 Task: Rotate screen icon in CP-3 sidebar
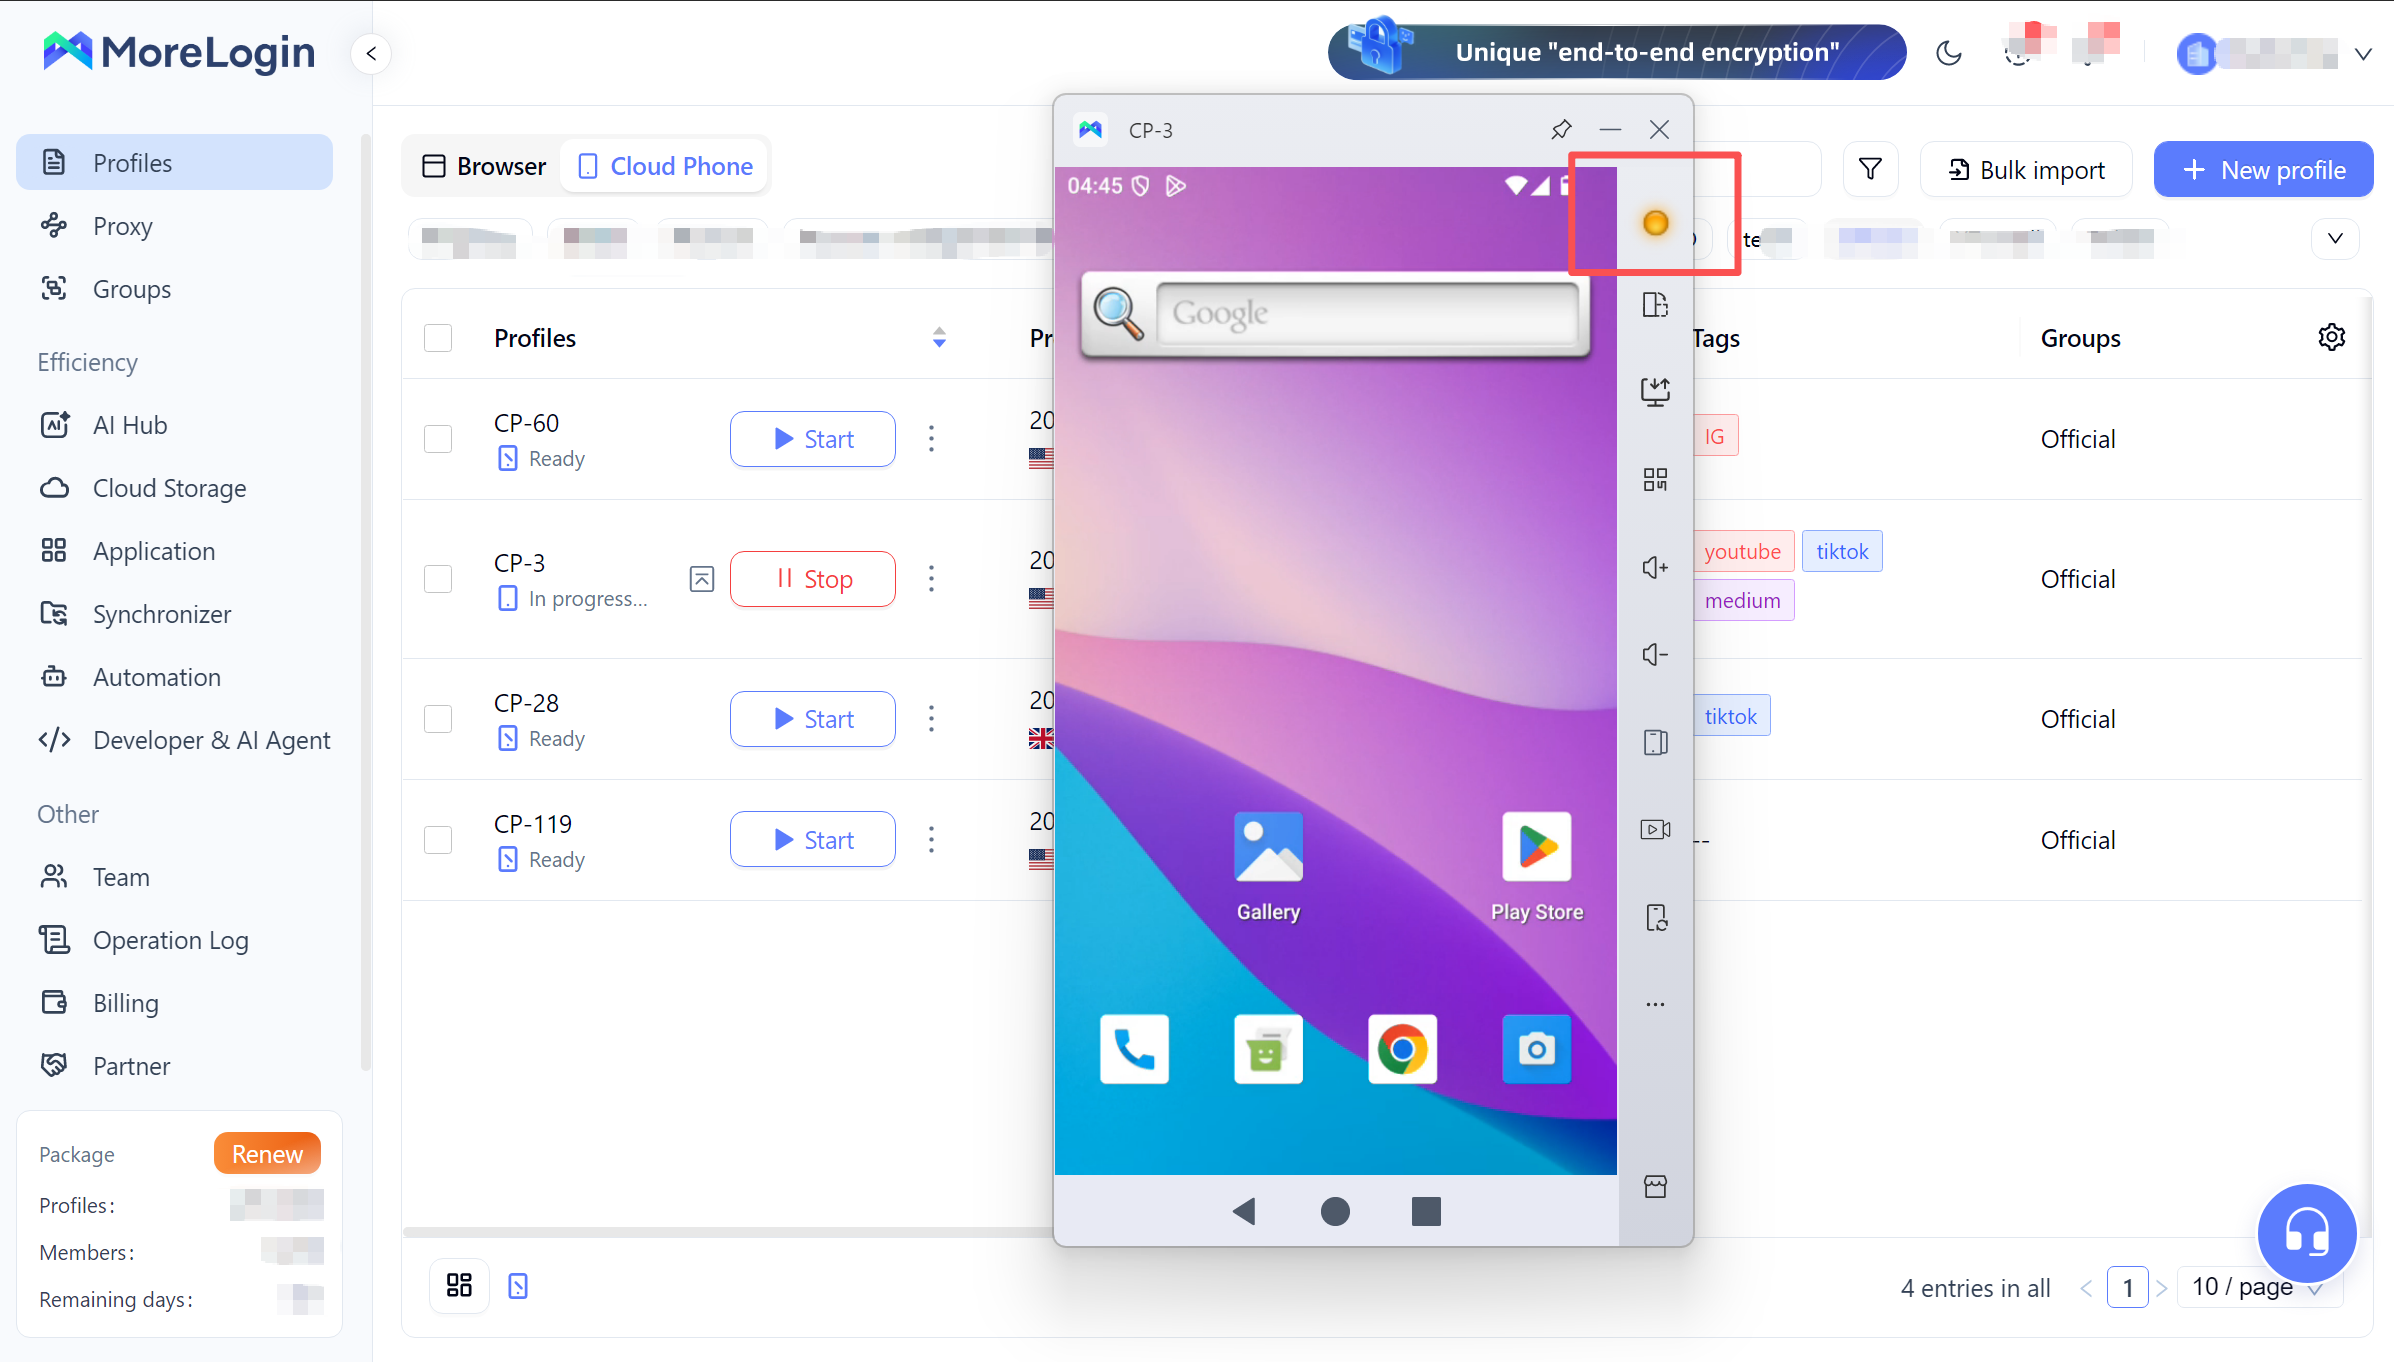tap(1655, 742)
